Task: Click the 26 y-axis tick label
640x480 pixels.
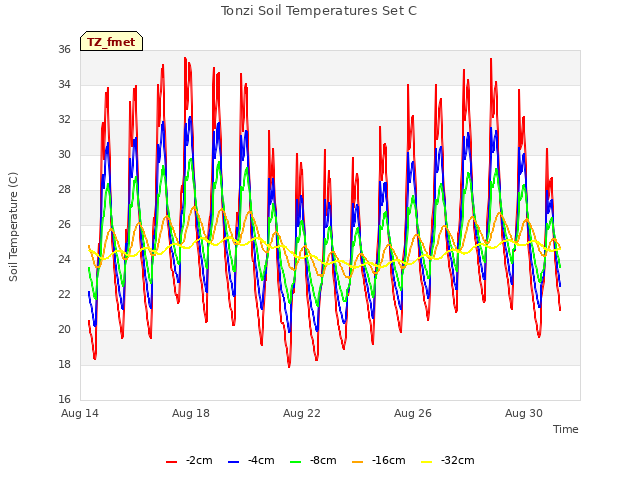Action: point(64,224)
